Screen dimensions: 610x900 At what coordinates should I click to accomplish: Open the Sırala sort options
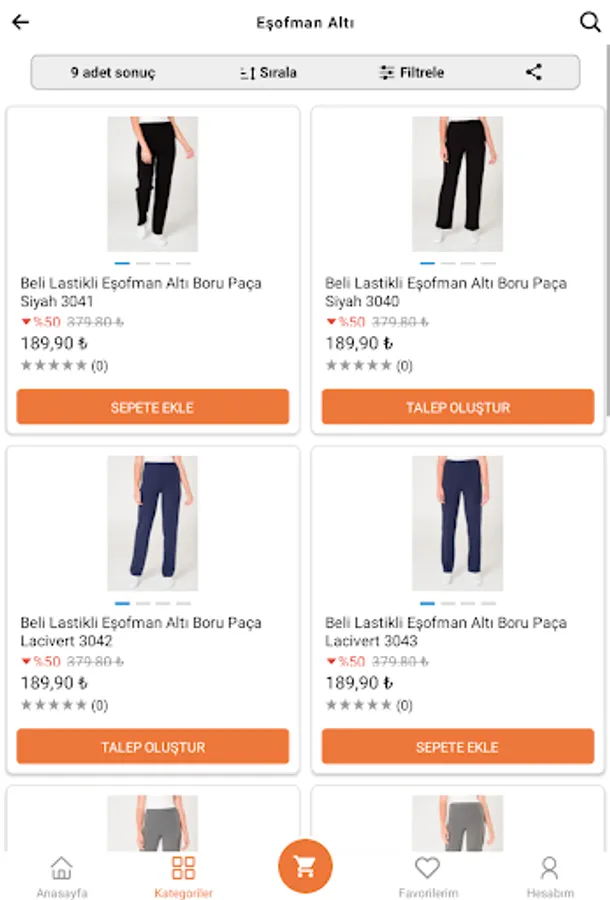pos(268,72)
